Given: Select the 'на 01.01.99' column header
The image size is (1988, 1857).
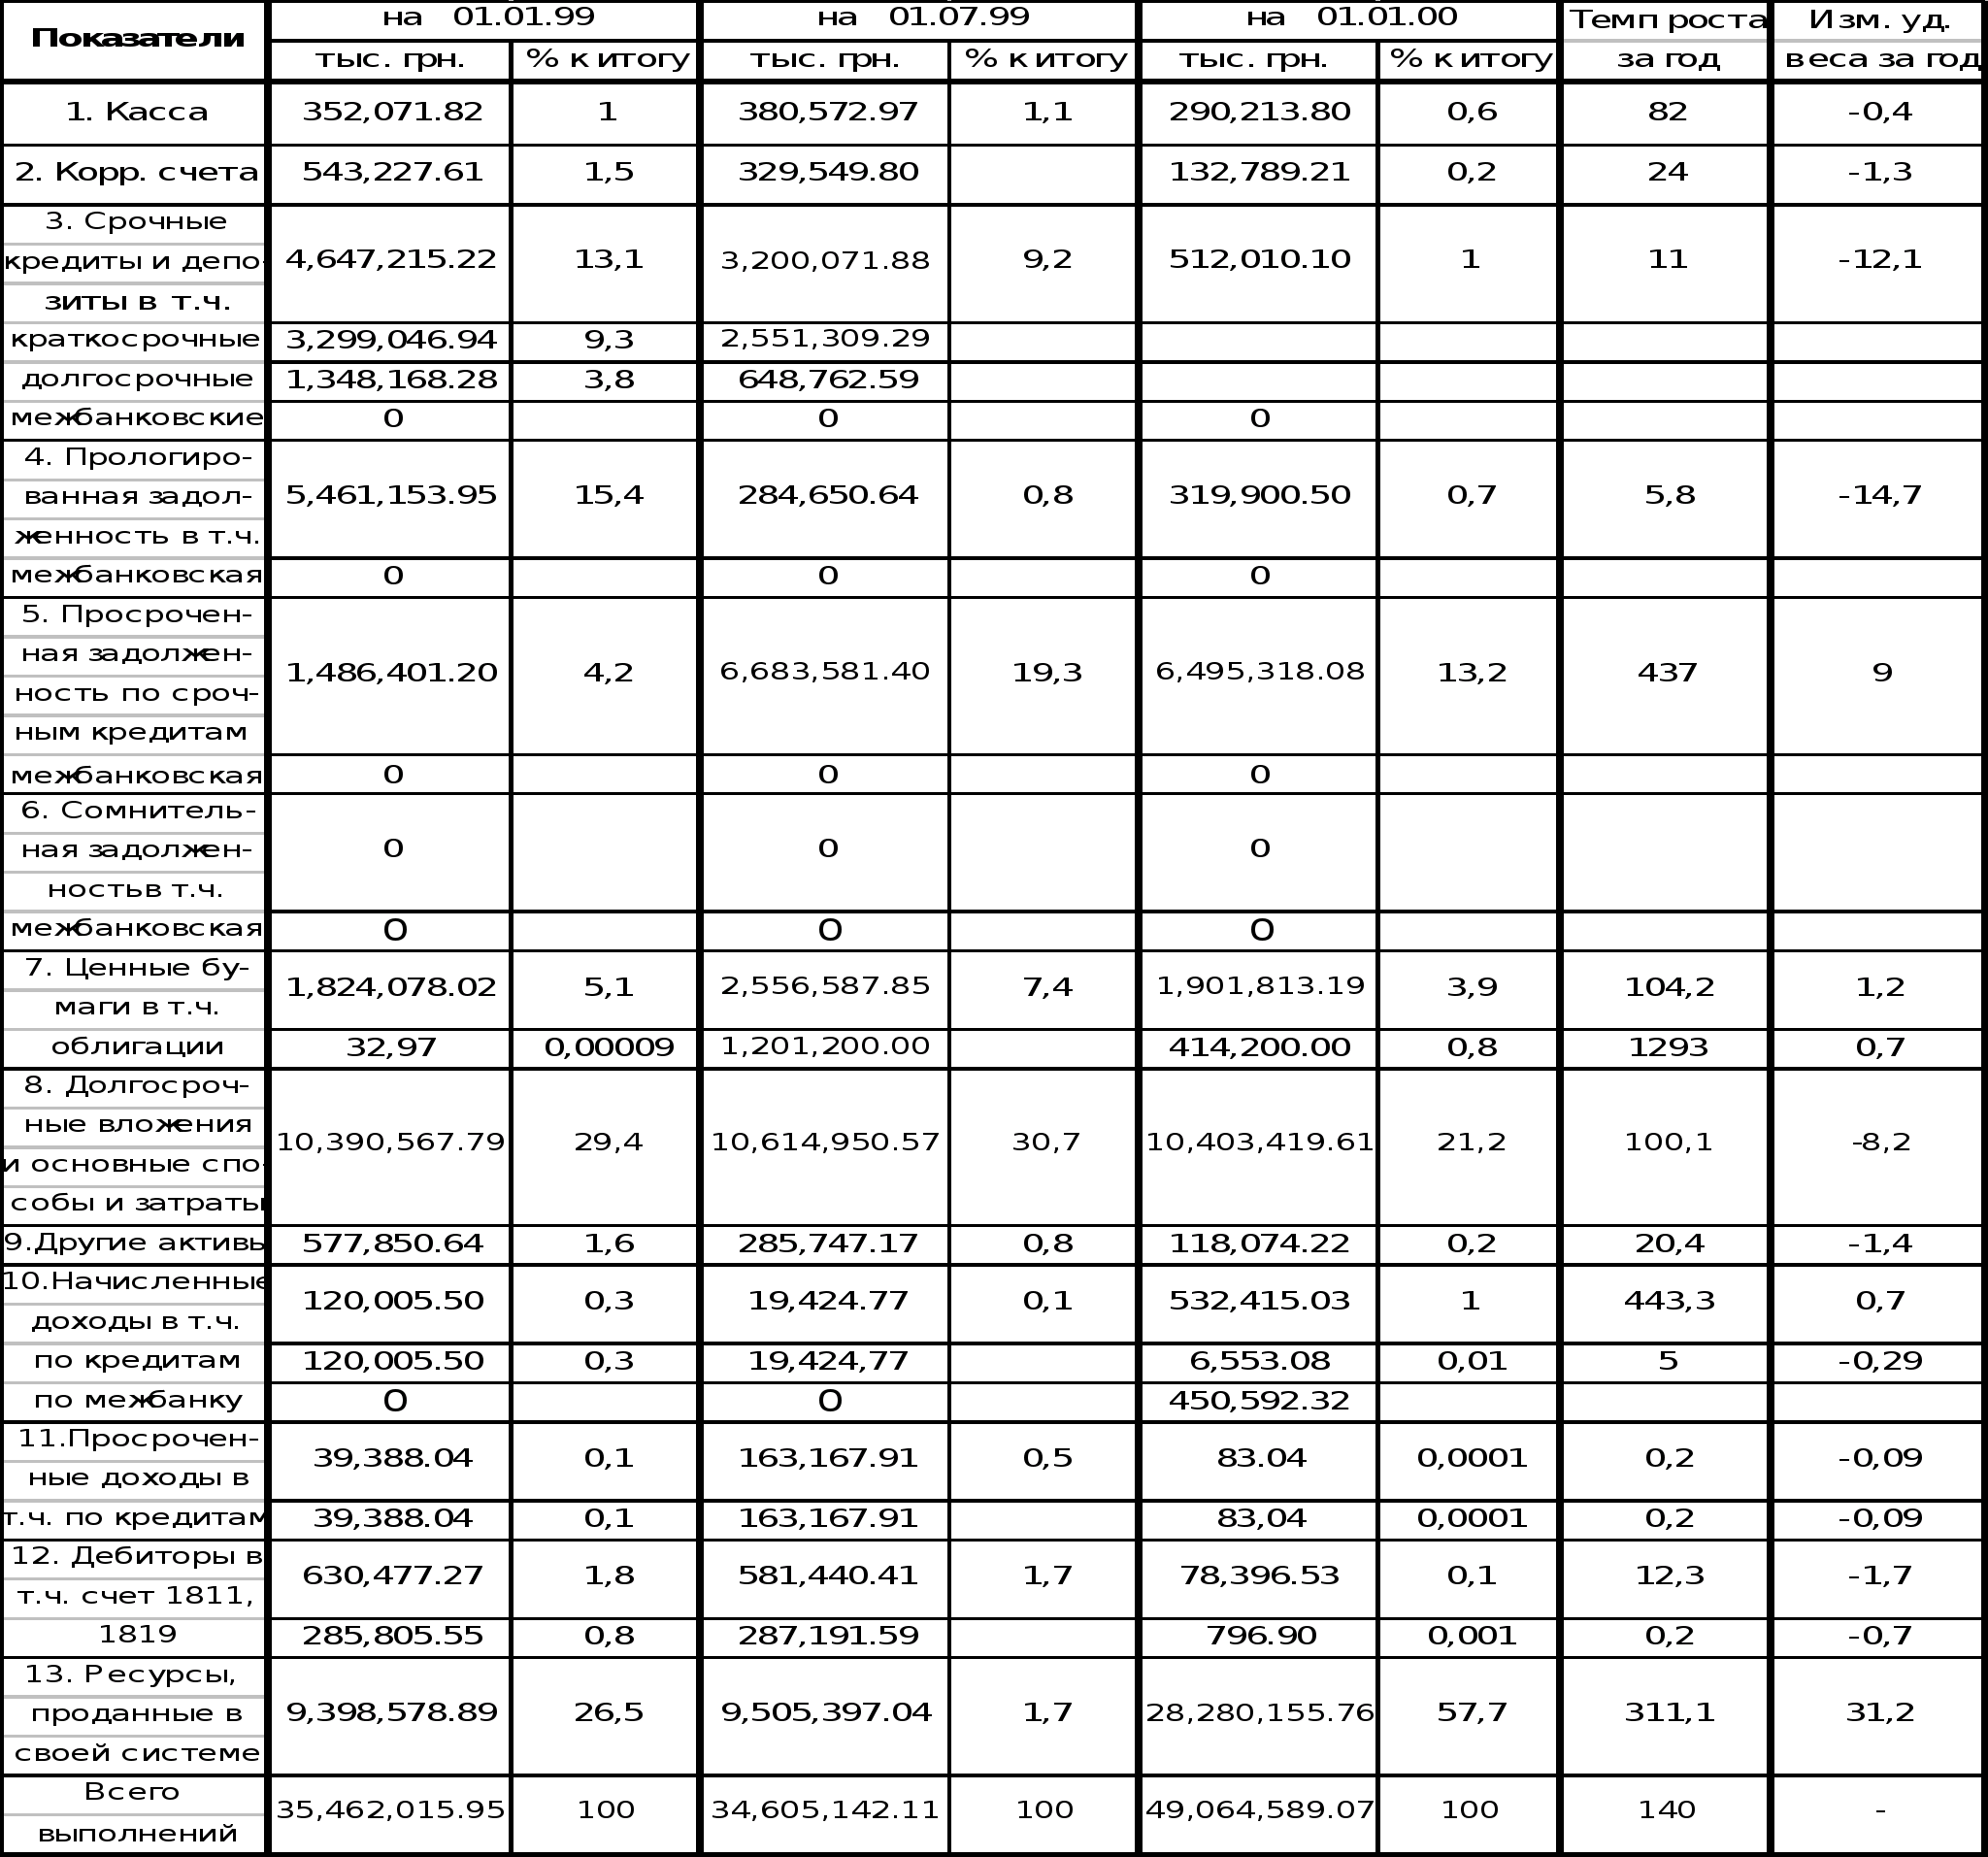Looking at the screenshot, I should click(x=488, y=17).
